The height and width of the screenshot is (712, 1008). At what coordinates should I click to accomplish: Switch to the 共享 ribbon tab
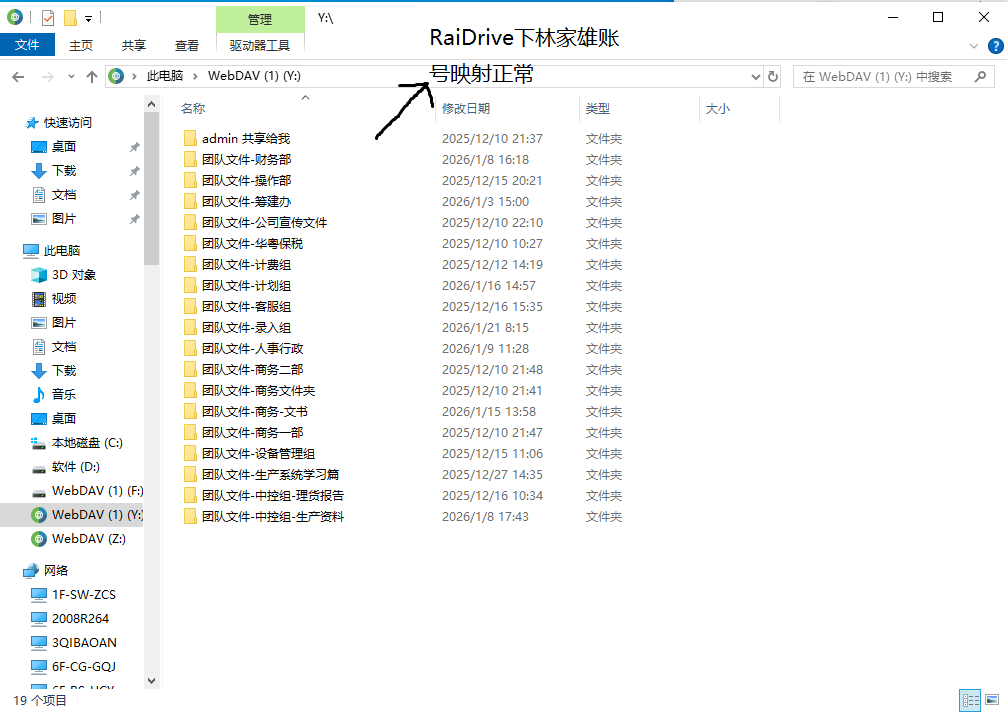point(134,46)
